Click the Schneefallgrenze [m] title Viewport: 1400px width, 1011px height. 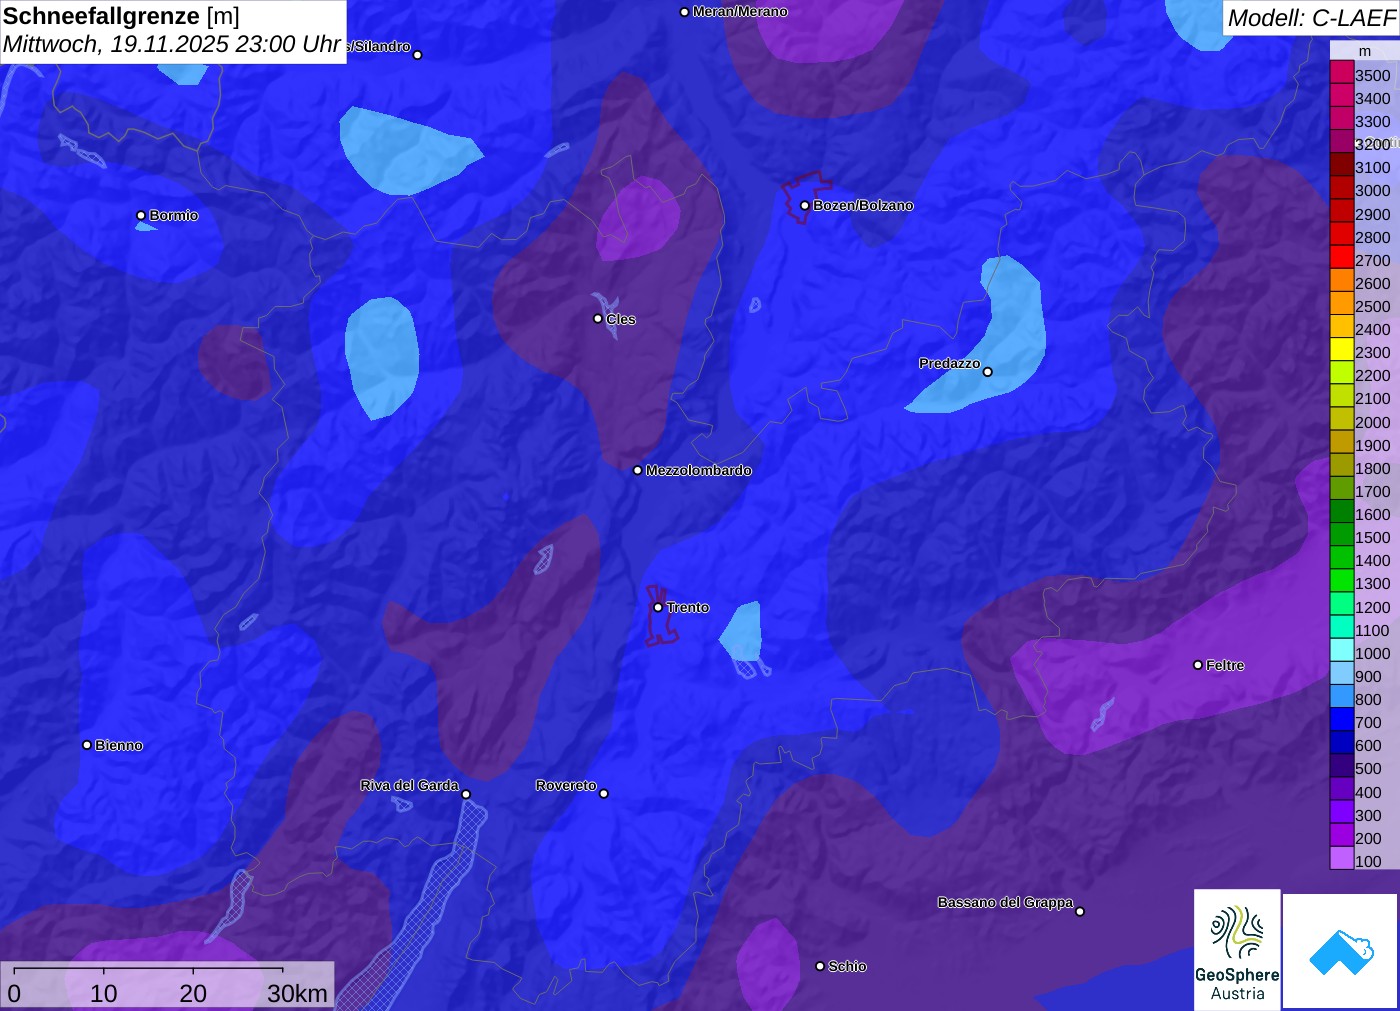click(121, 16)
